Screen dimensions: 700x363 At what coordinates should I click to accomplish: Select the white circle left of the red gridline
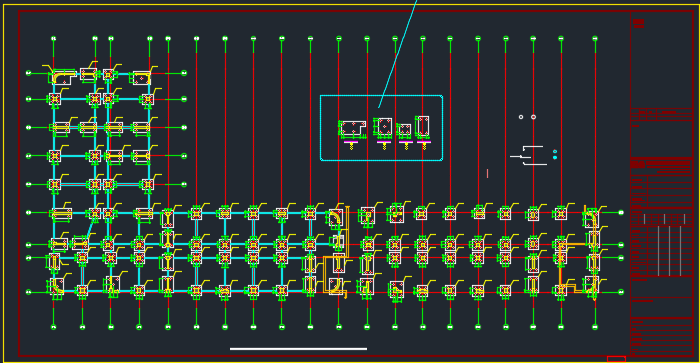[x=521, y=117]
